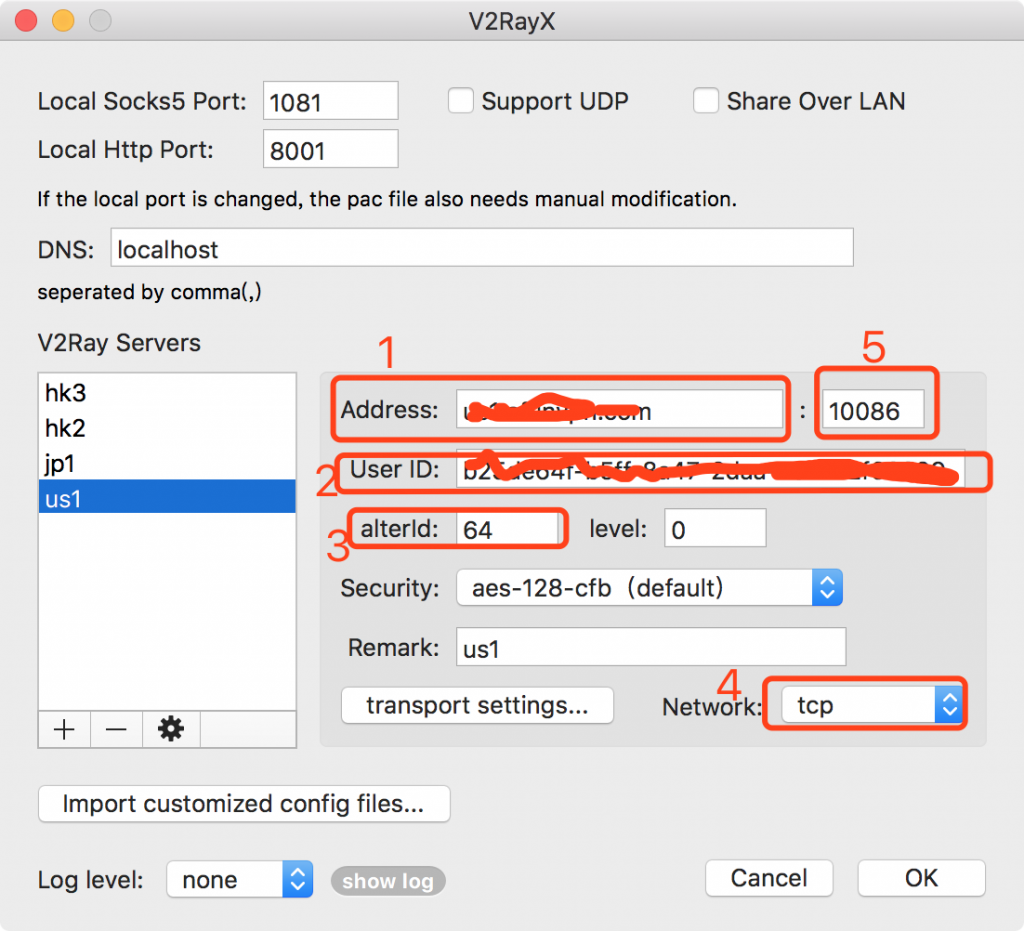Screen dimensions: 1024x931
Task: Open server list gear options
Action: click(x=171, y=729)
